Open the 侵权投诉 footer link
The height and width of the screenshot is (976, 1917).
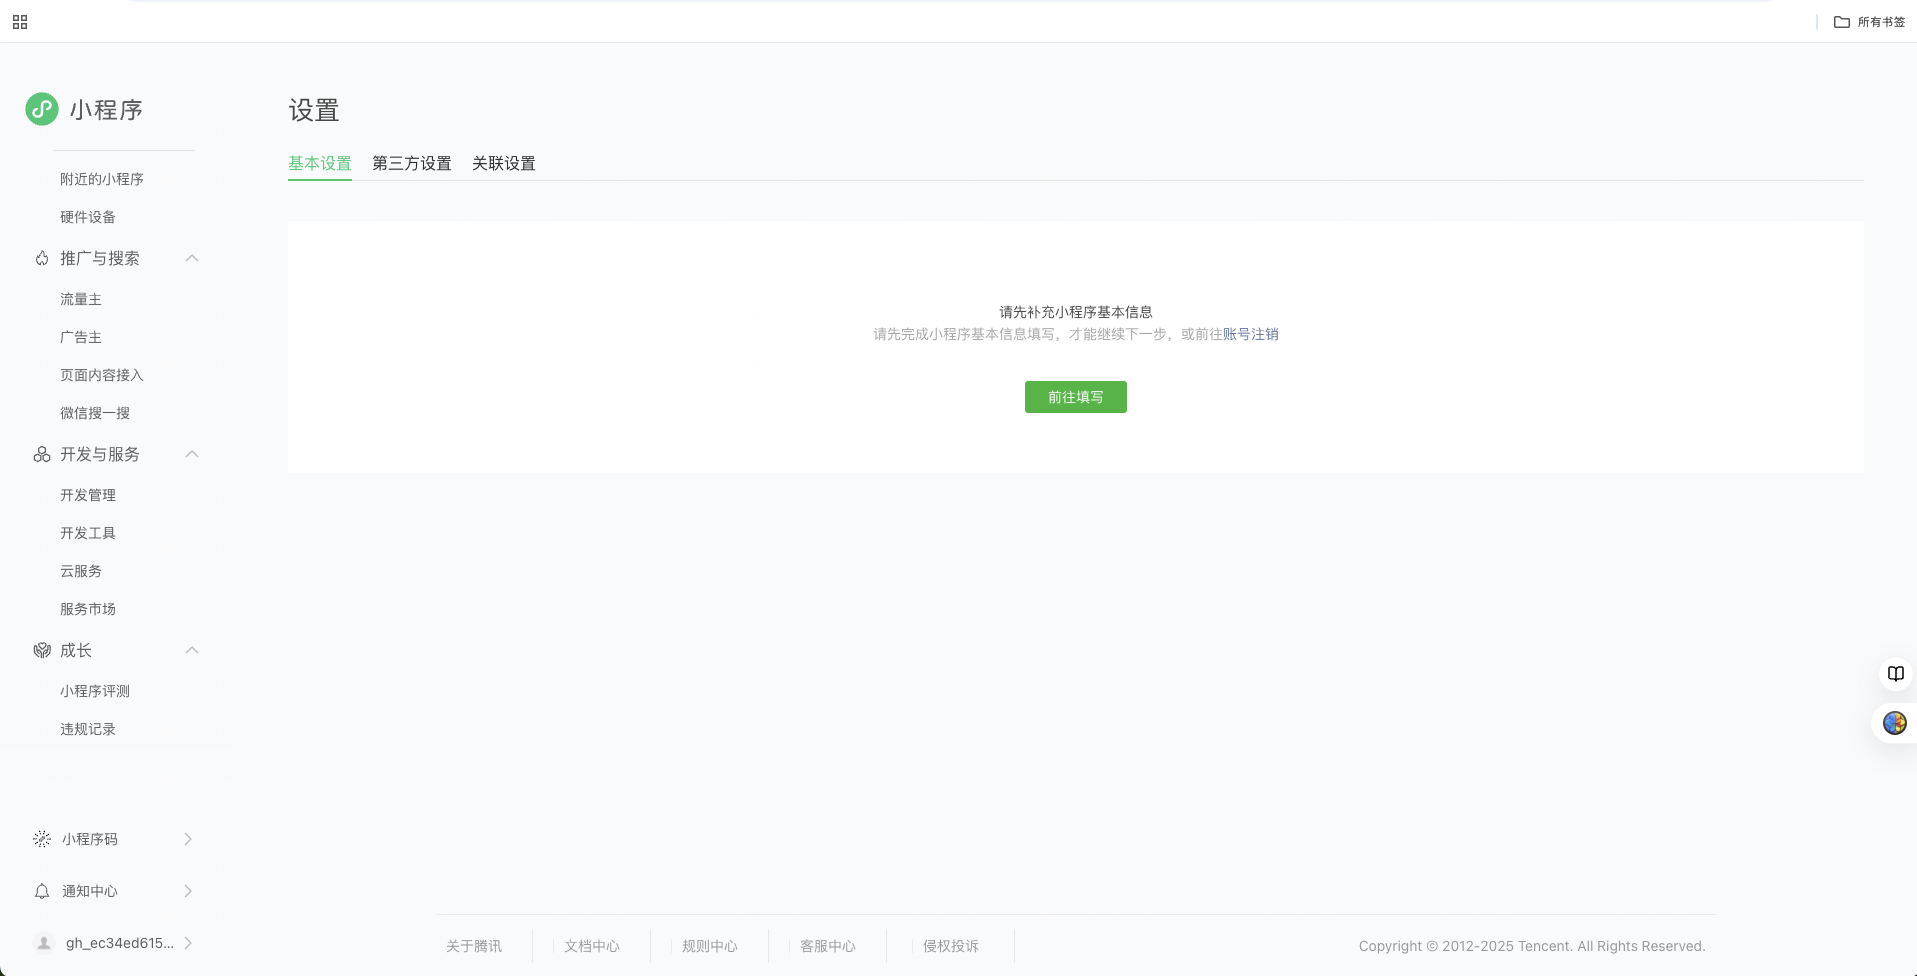951,946
